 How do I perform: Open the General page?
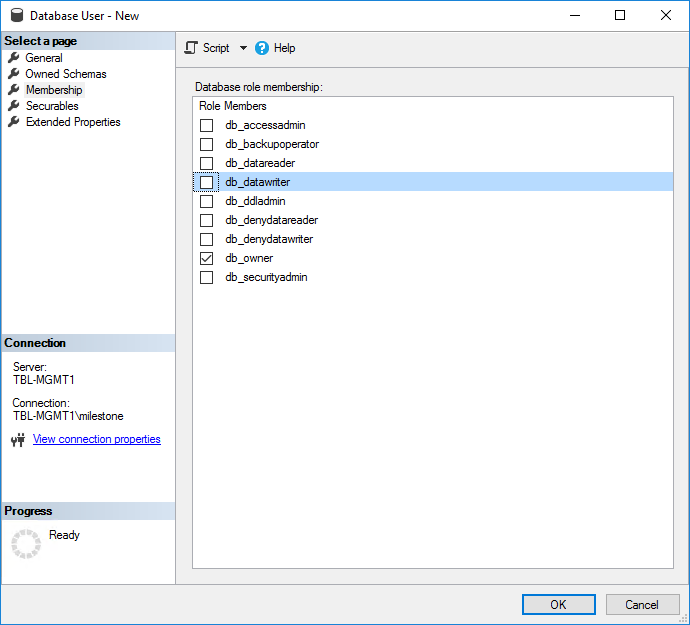click(x=44, y=58)
